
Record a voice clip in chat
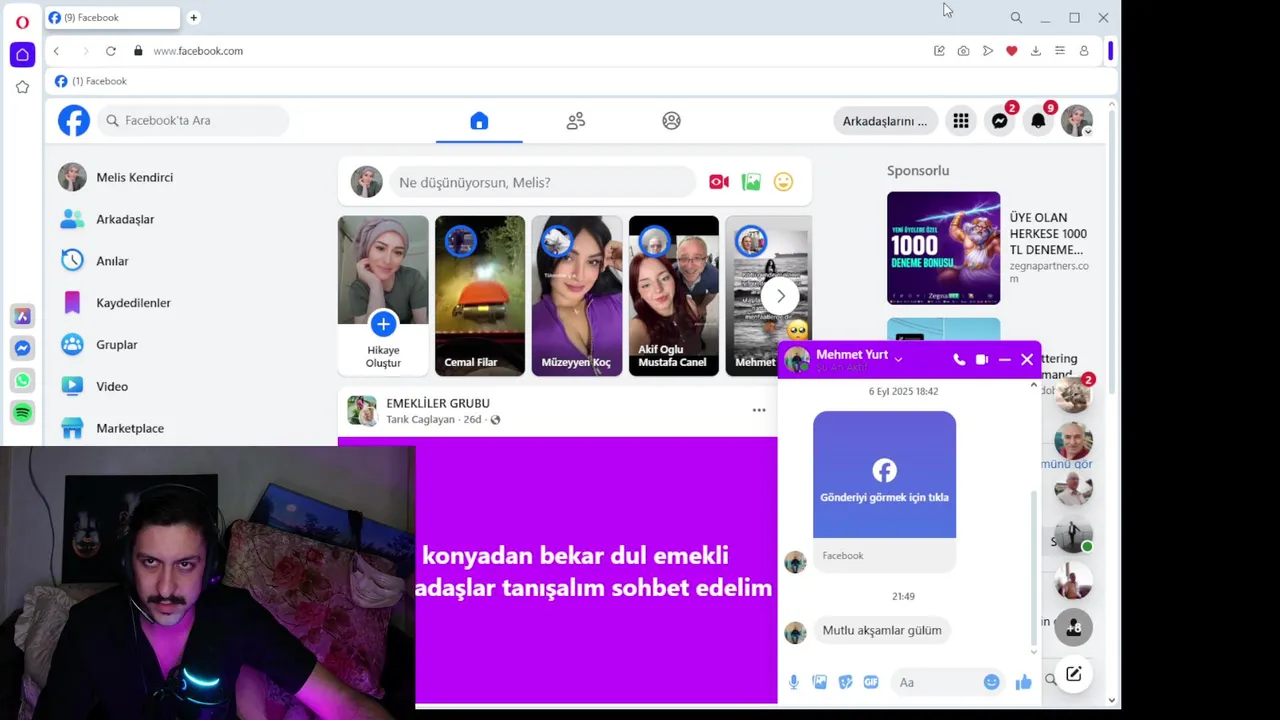pos(793,682)
